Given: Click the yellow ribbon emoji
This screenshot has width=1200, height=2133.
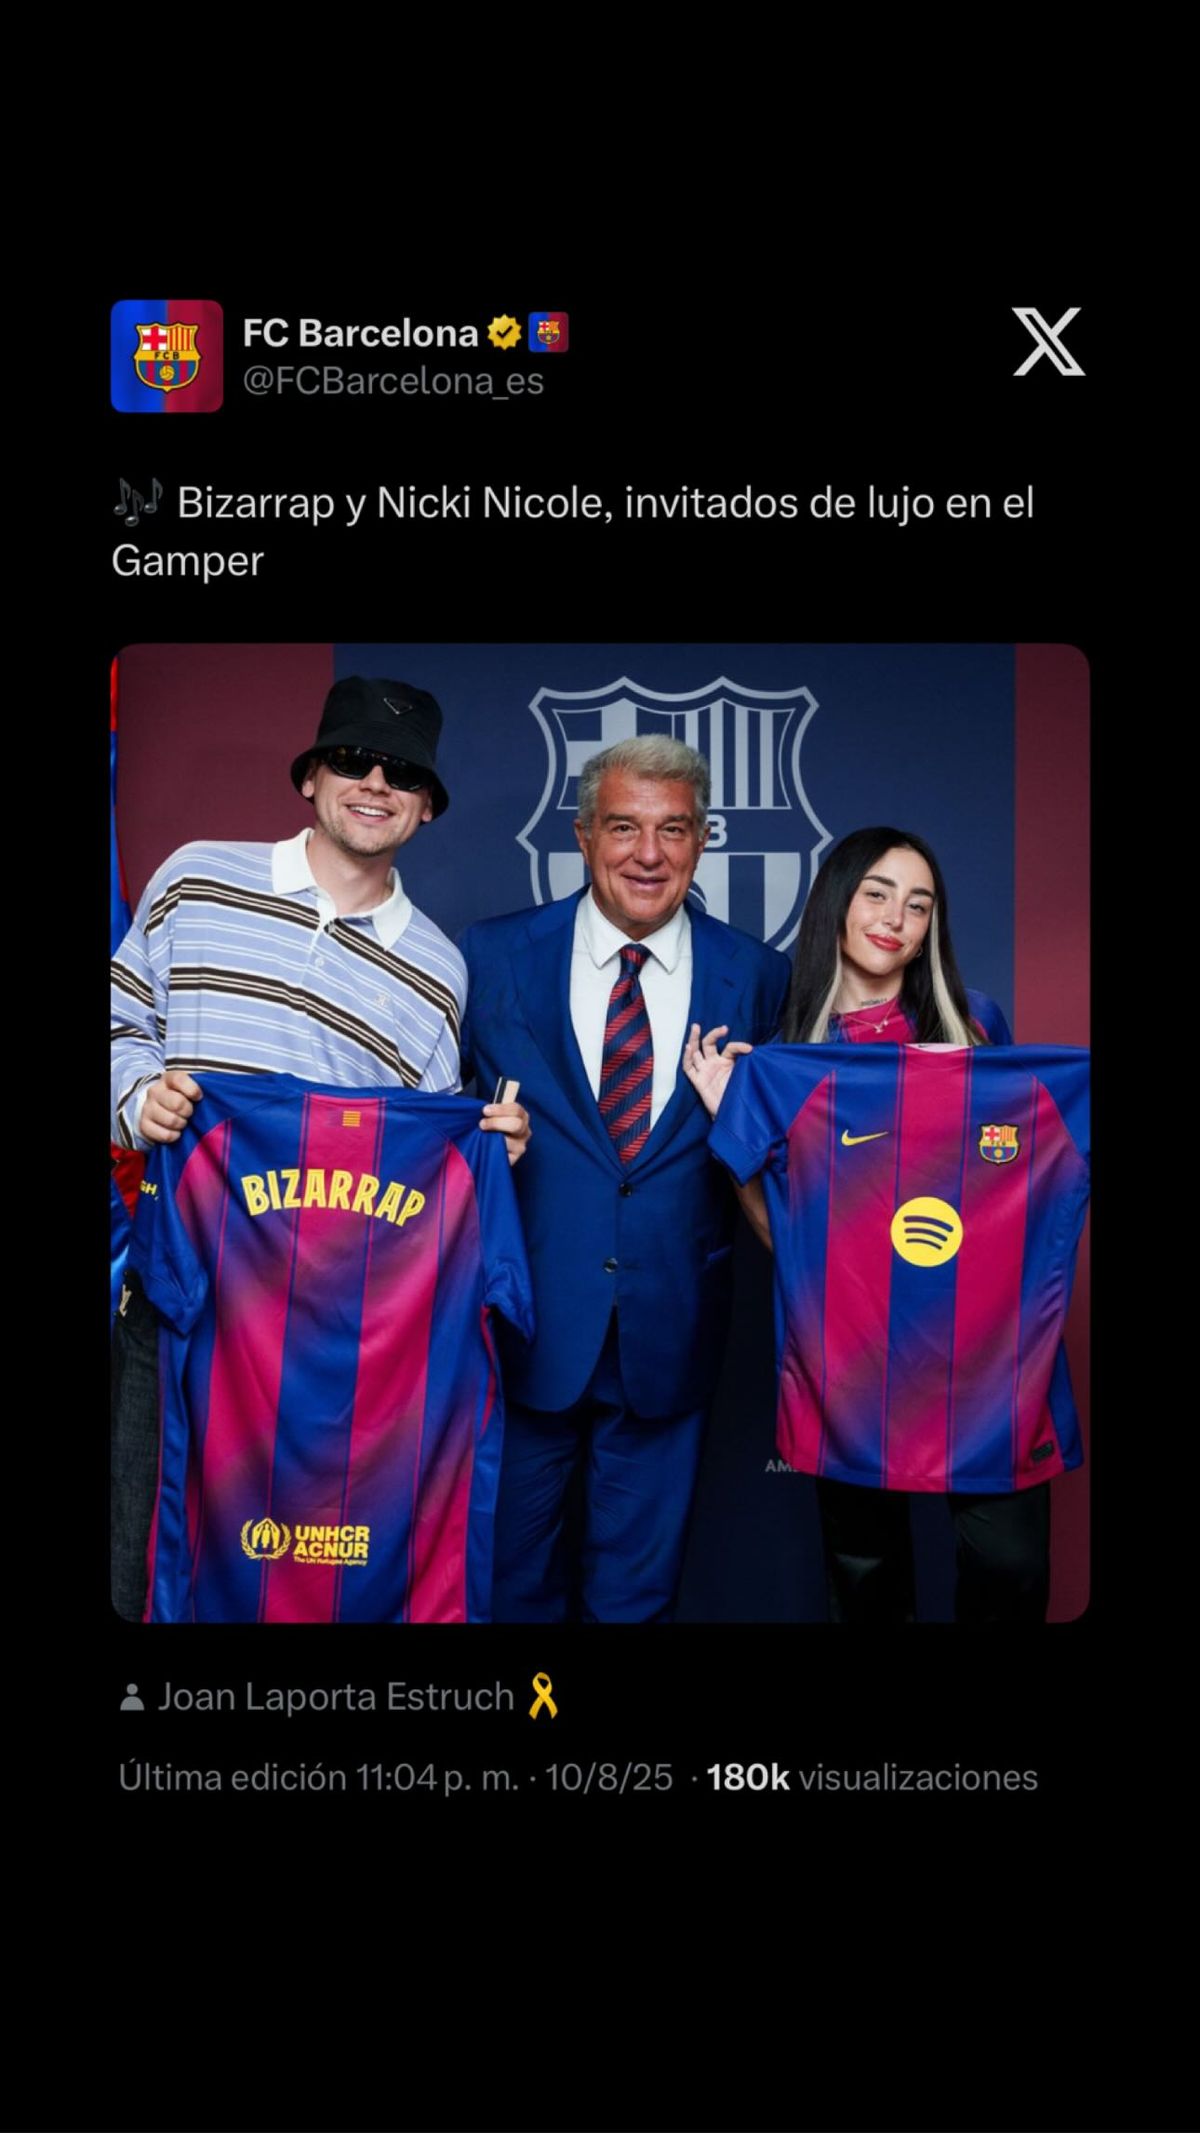Looking at the screenshot, I should point(543,1696).
